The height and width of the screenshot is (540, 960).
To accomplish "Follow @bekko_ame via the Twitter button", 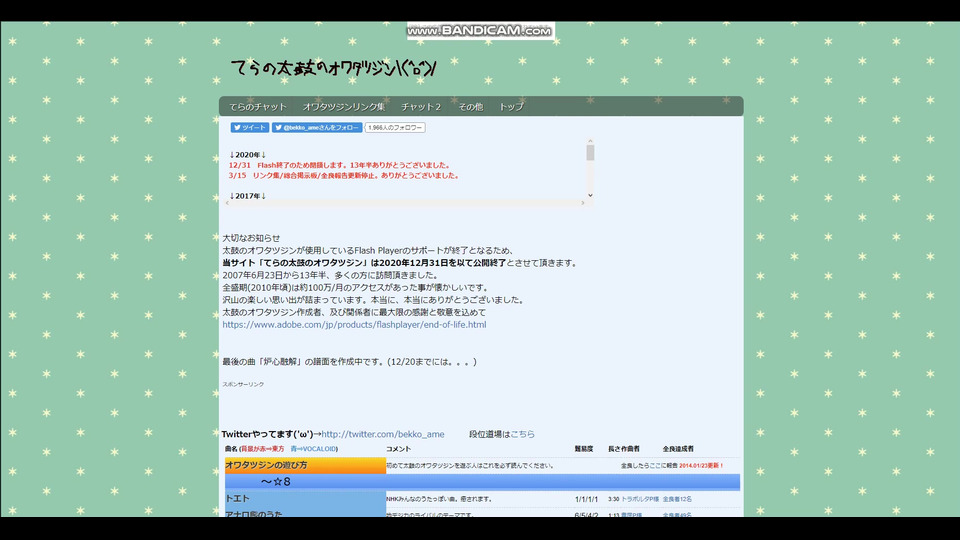I will click(317, 127).
